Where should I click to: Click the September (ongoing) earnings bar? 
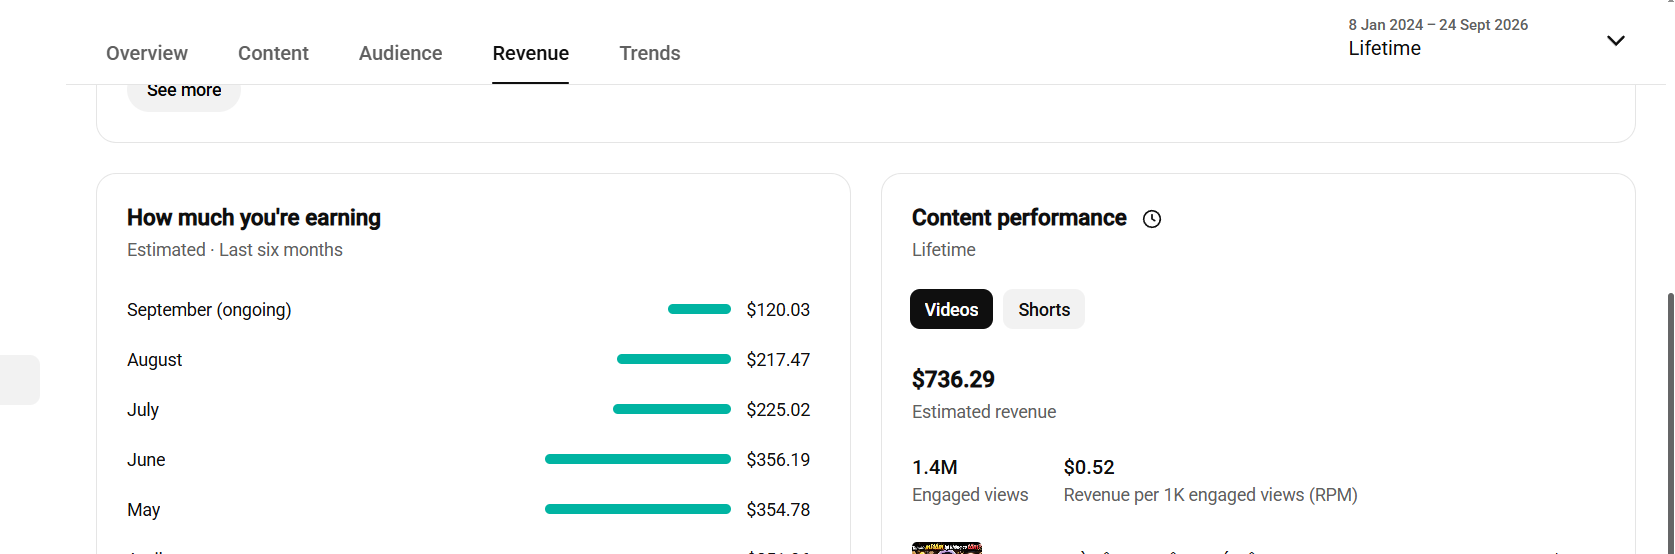point(699,309)
